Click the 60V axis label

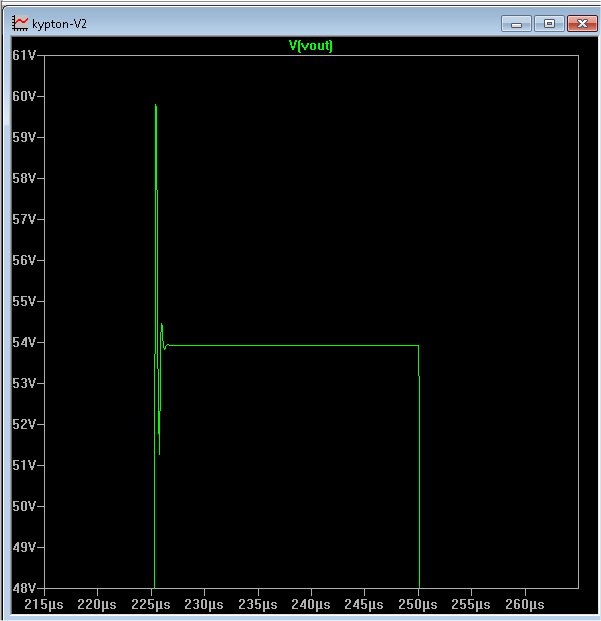tap(24, 96)
